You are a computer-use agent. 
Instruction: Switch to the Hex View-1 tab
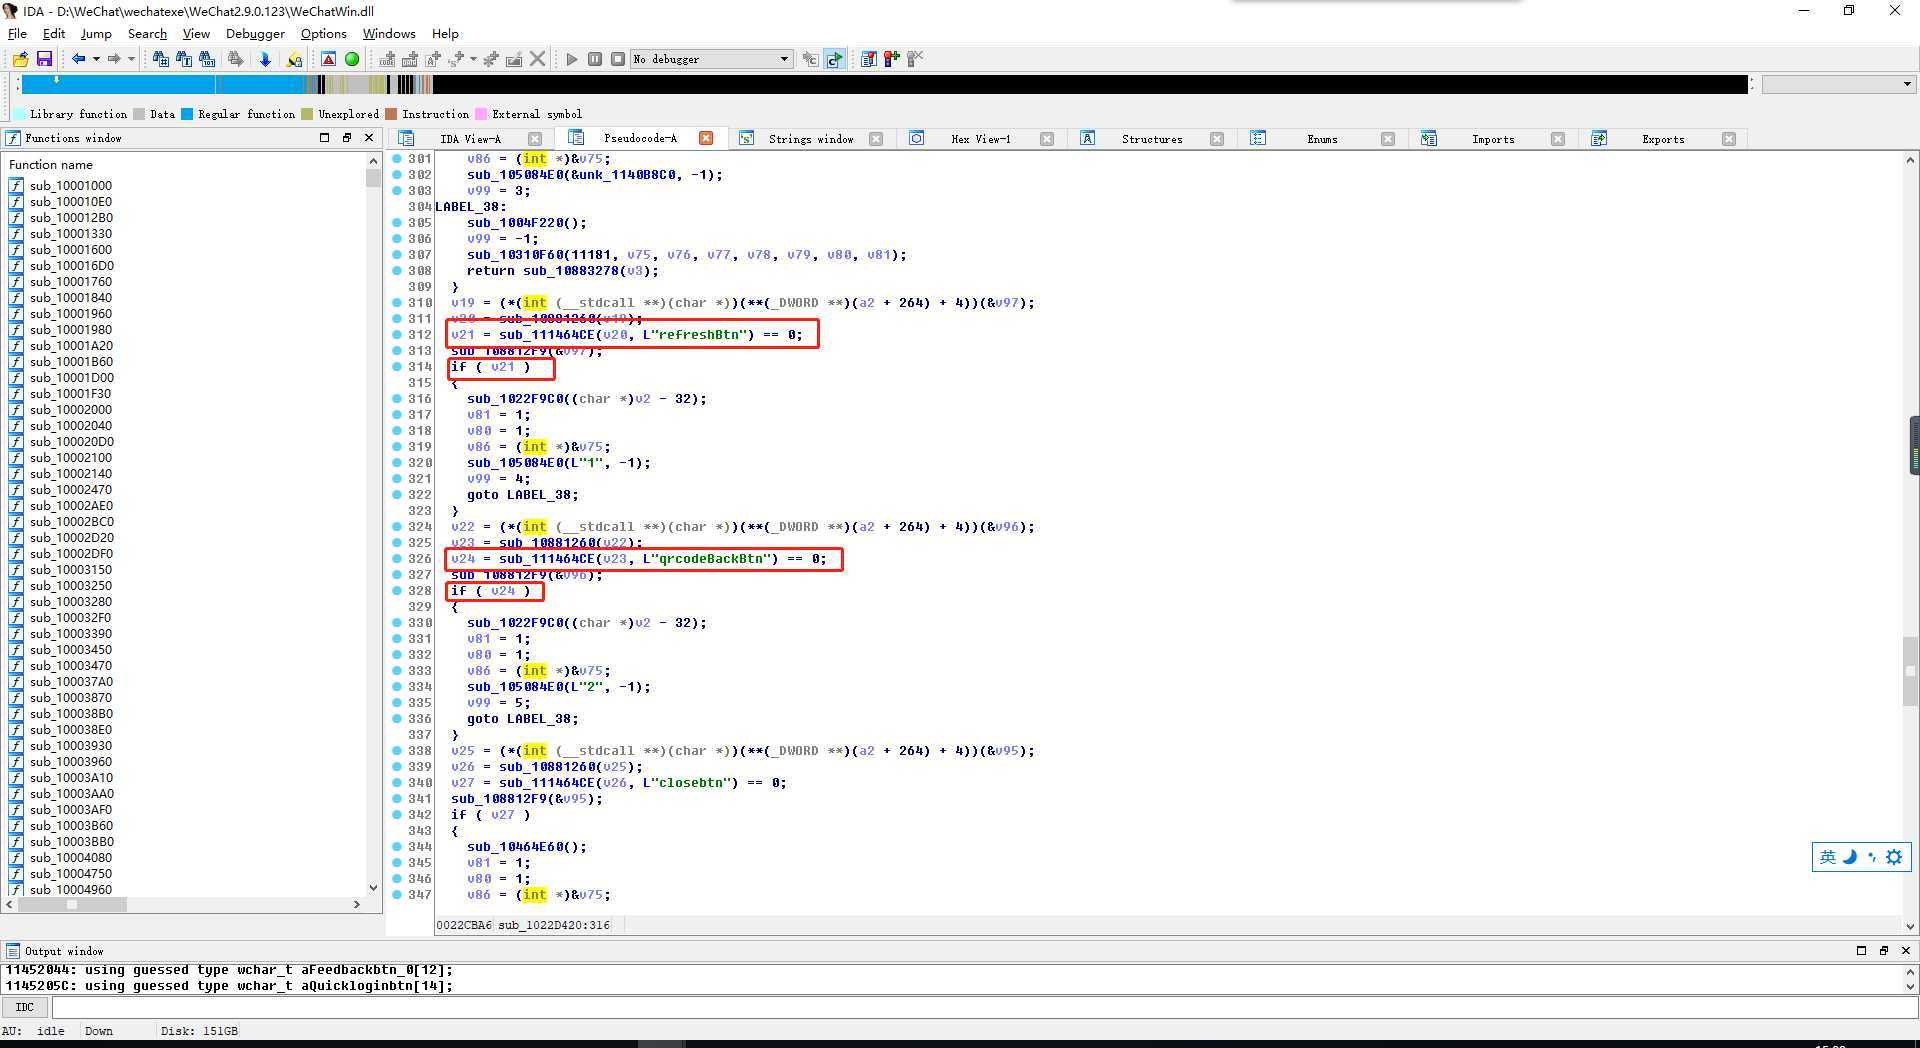point(980,139)
